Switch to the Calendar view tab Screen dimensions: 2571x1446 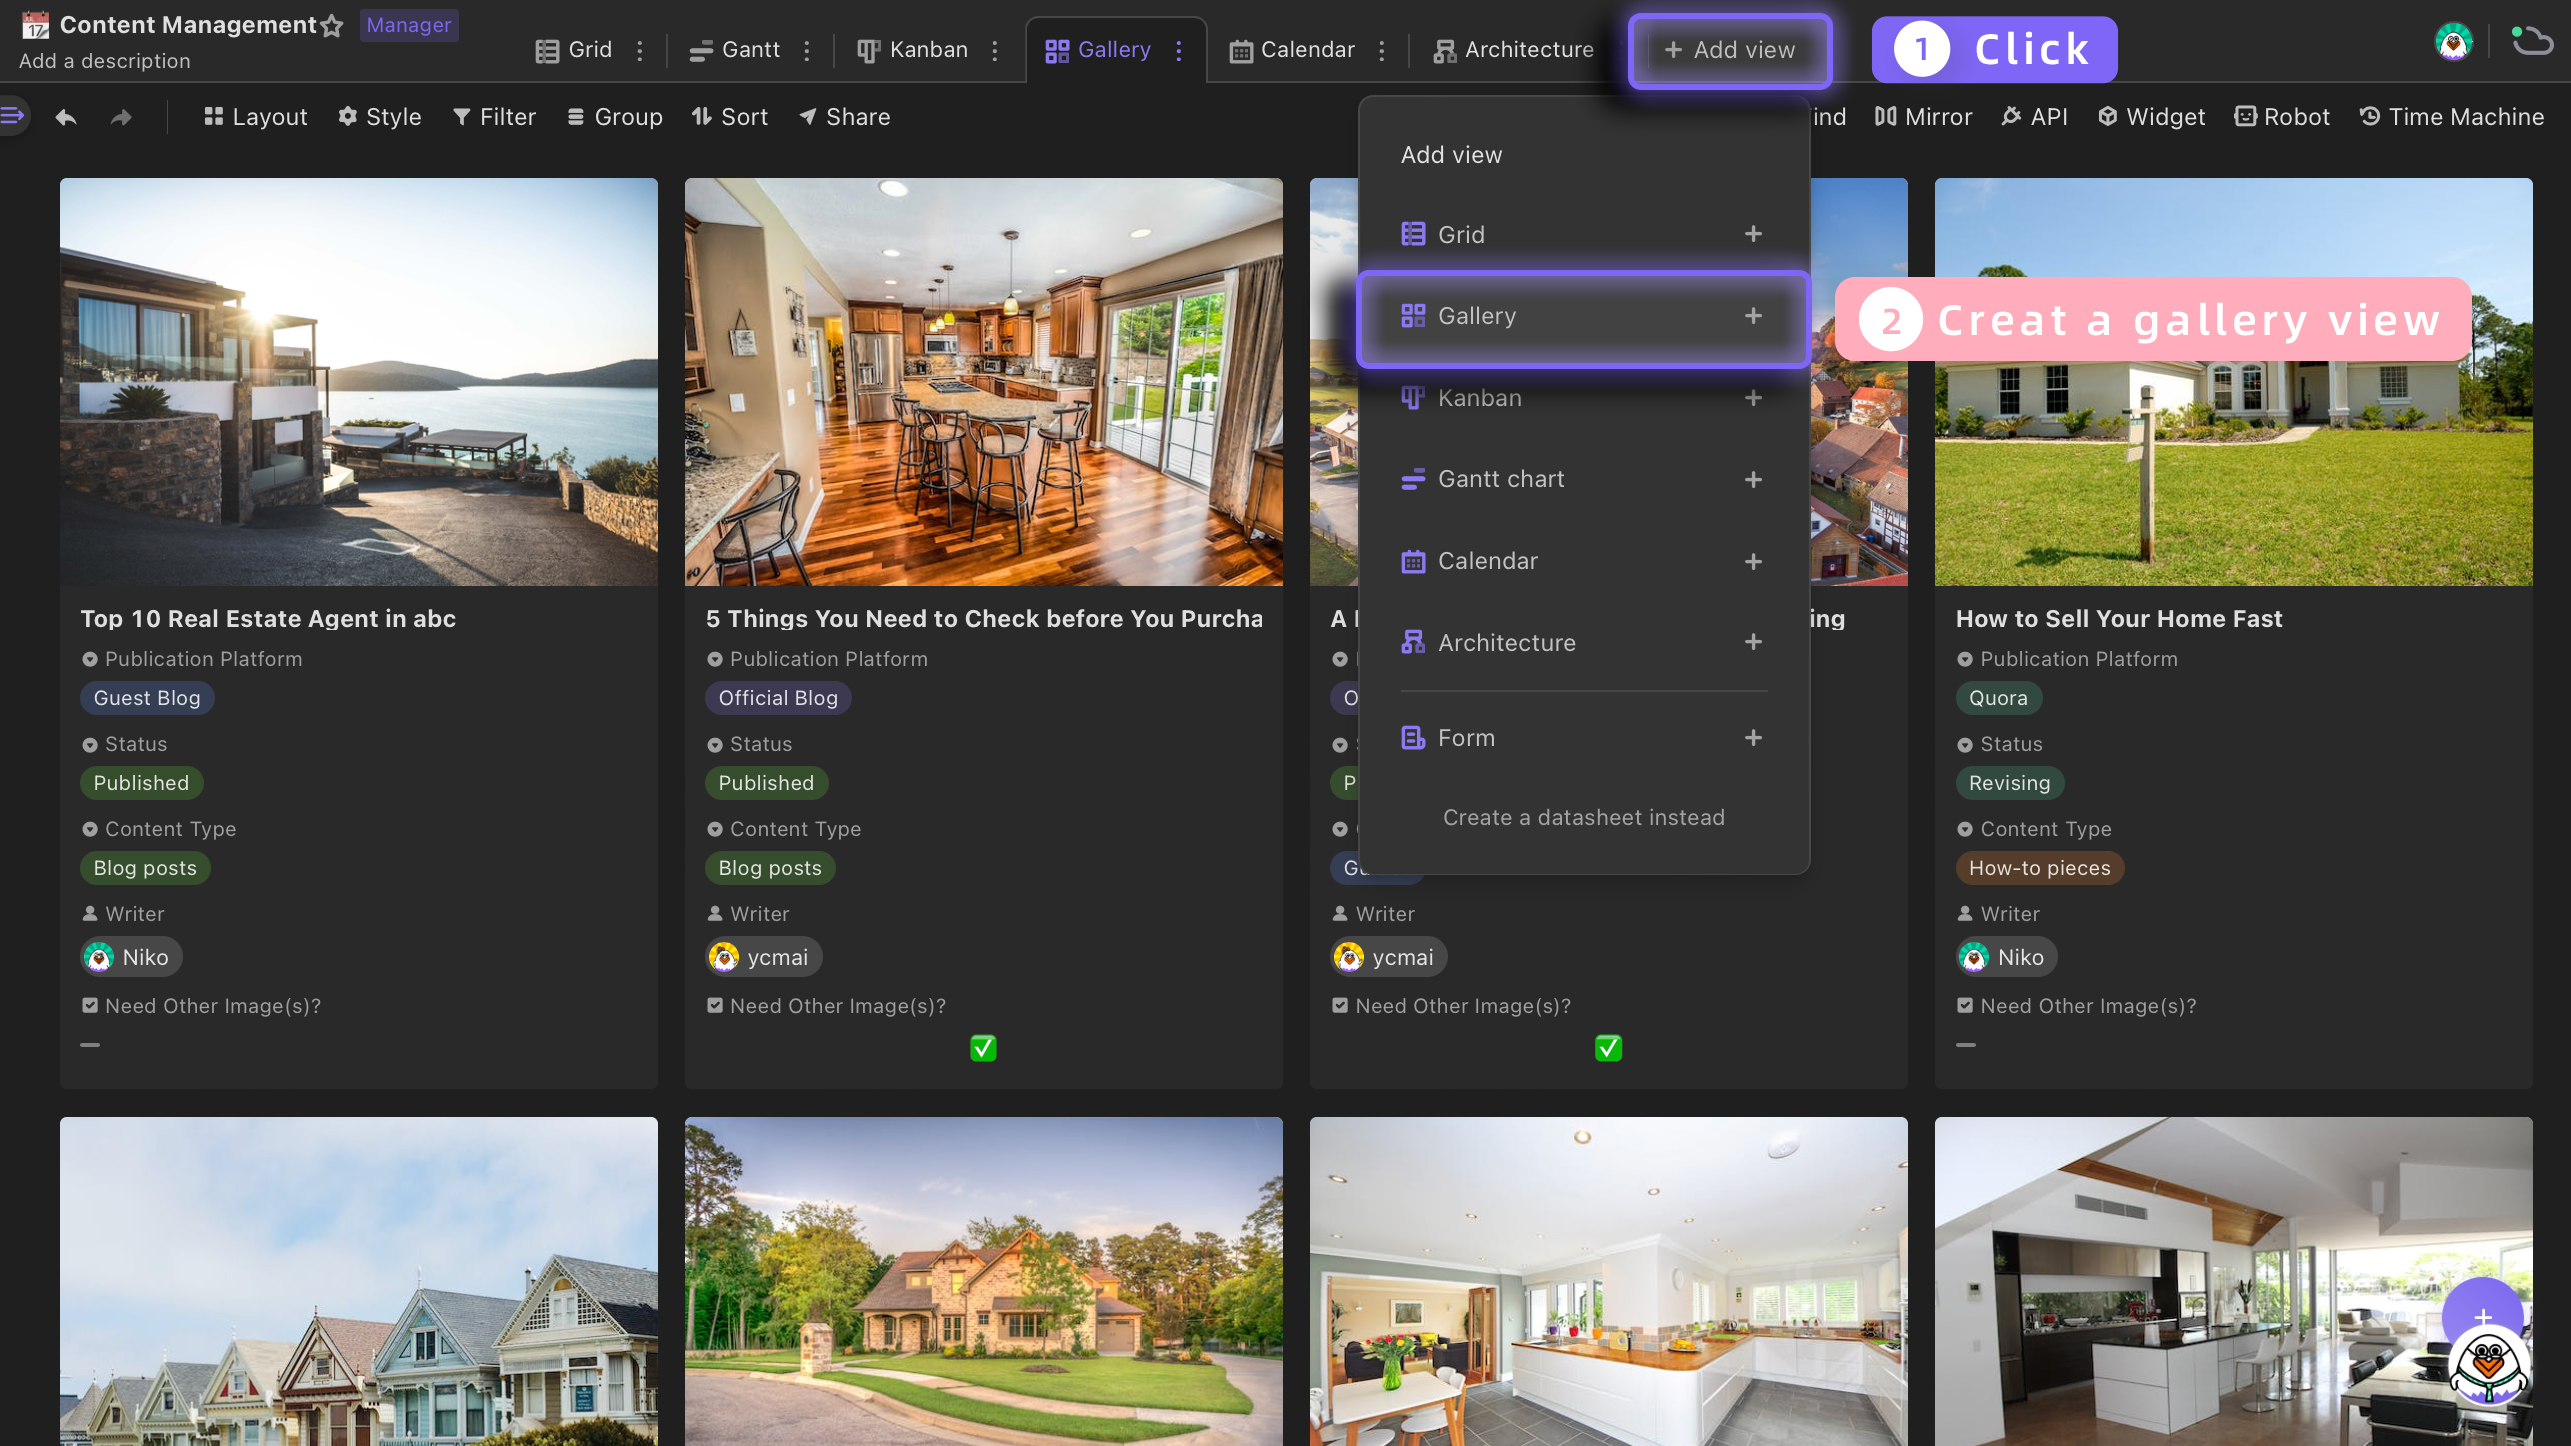(x=1292, y=50)
